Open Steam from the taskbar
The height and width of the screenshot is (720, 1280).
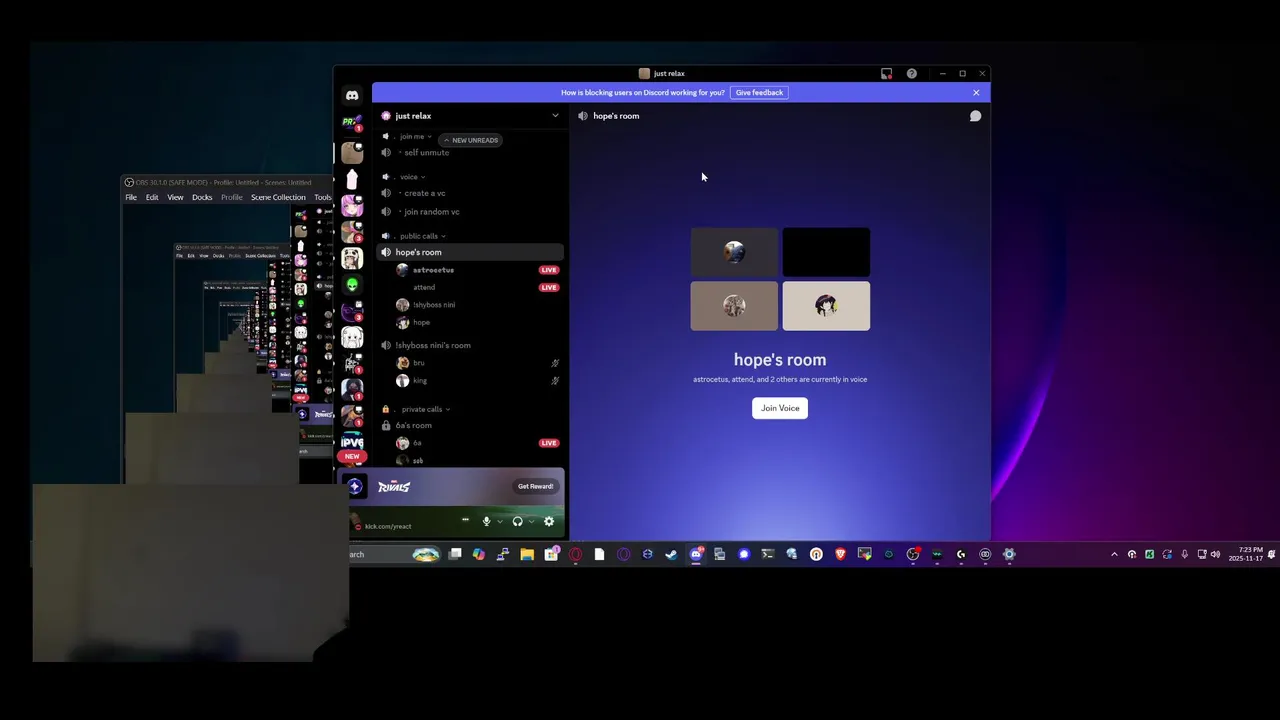[x=671, y=554]
